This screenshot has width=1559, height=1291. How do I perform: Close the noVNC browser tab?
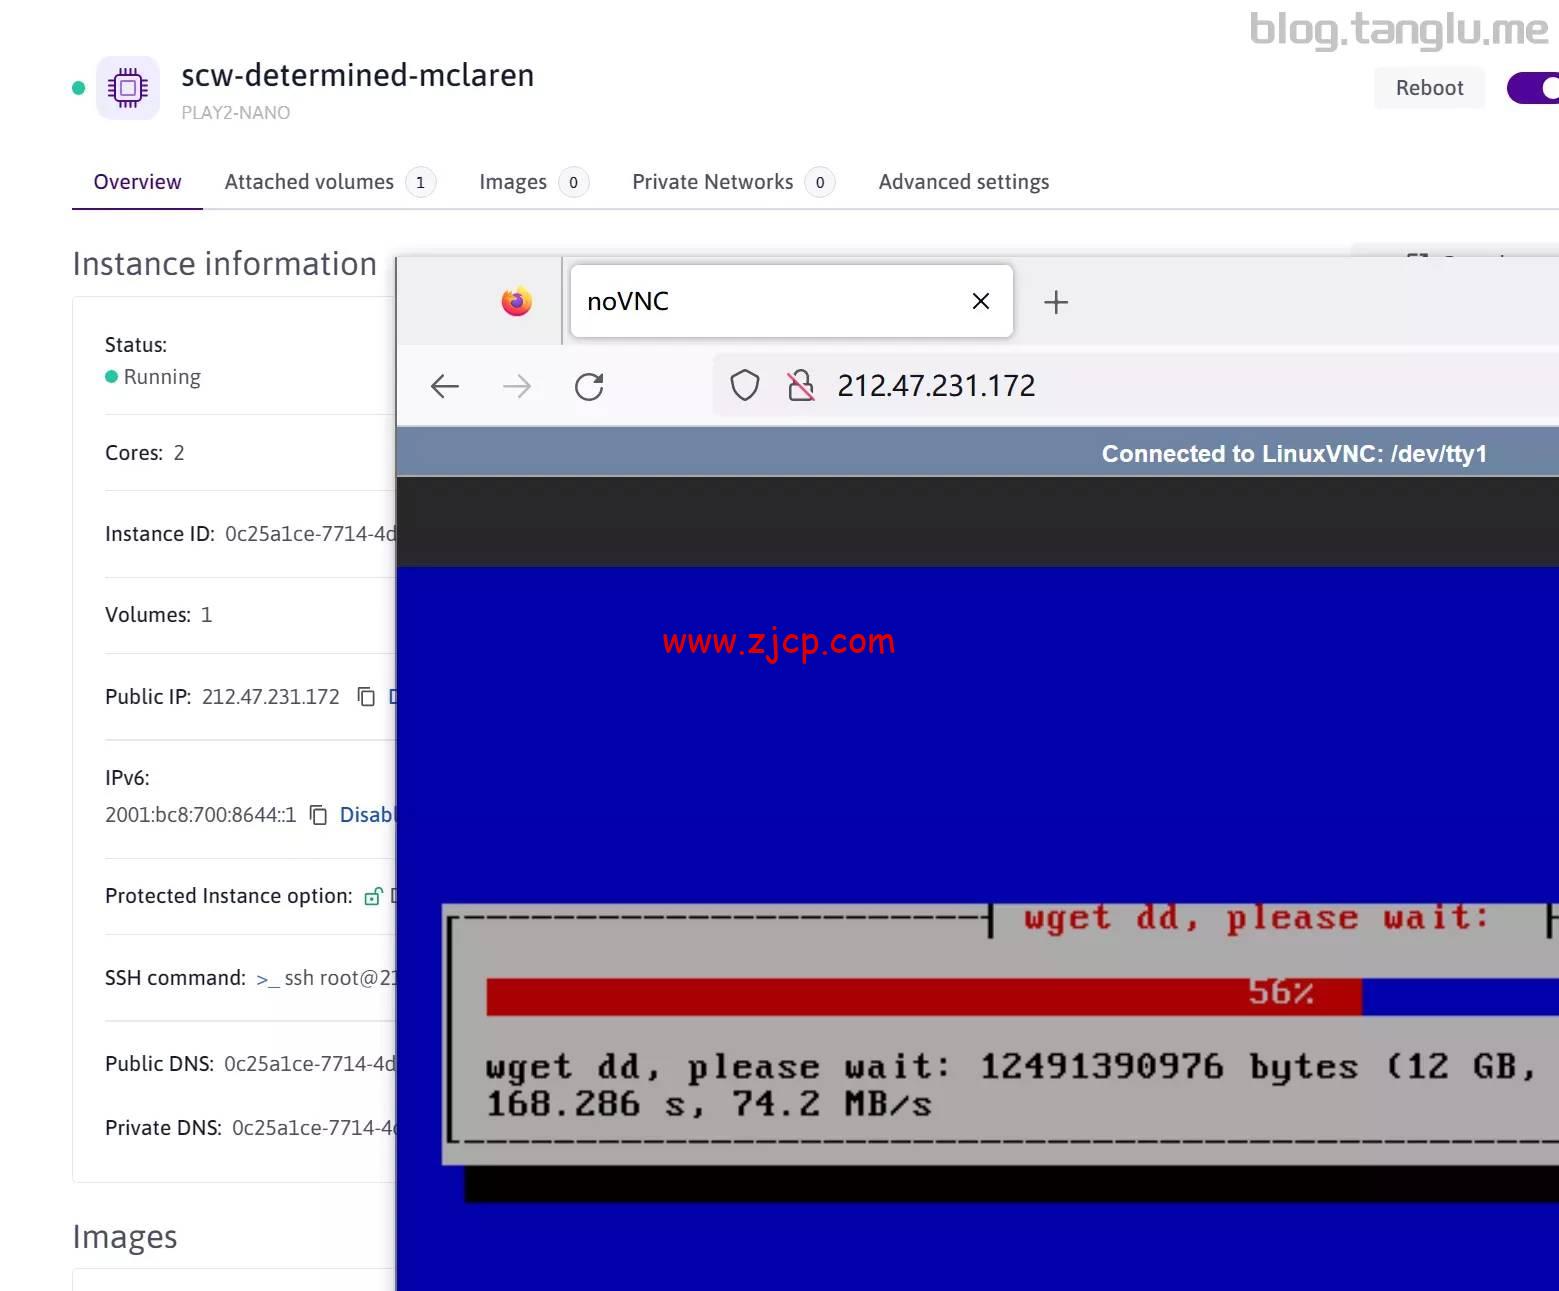980,301
